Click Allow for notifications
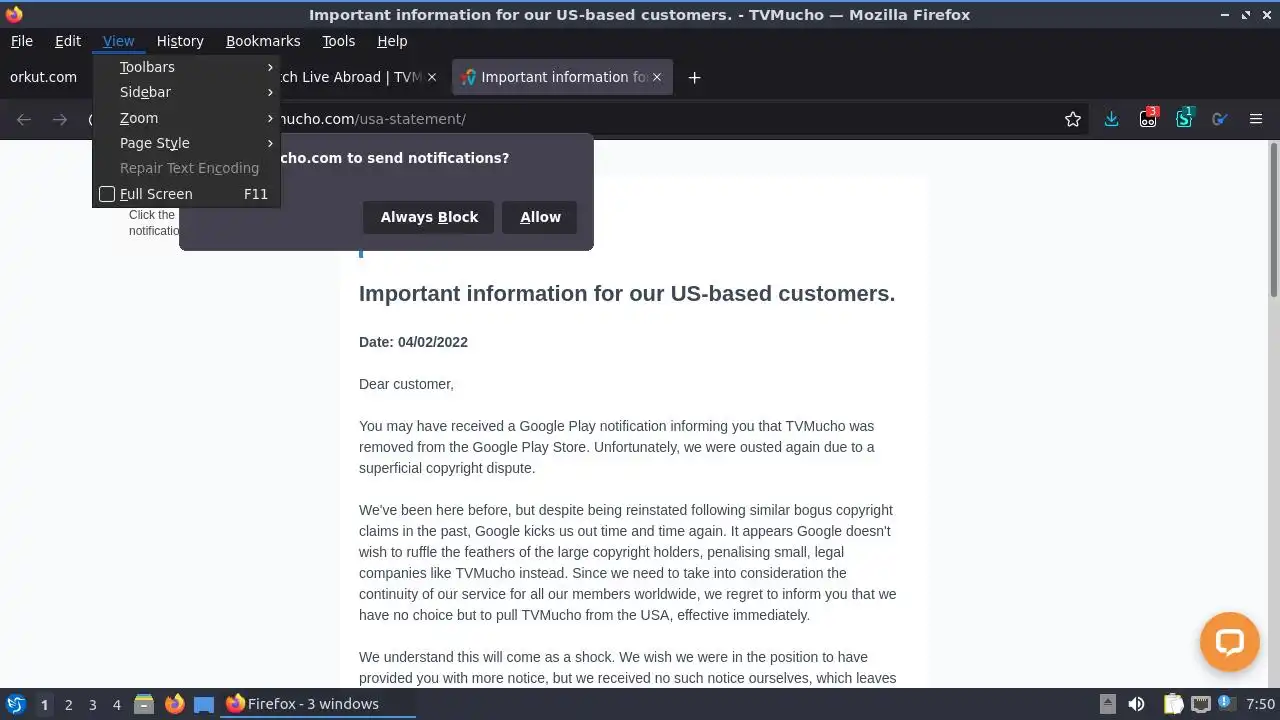The height and width of the screenshot is (720, 1280). tap(540, 217)
